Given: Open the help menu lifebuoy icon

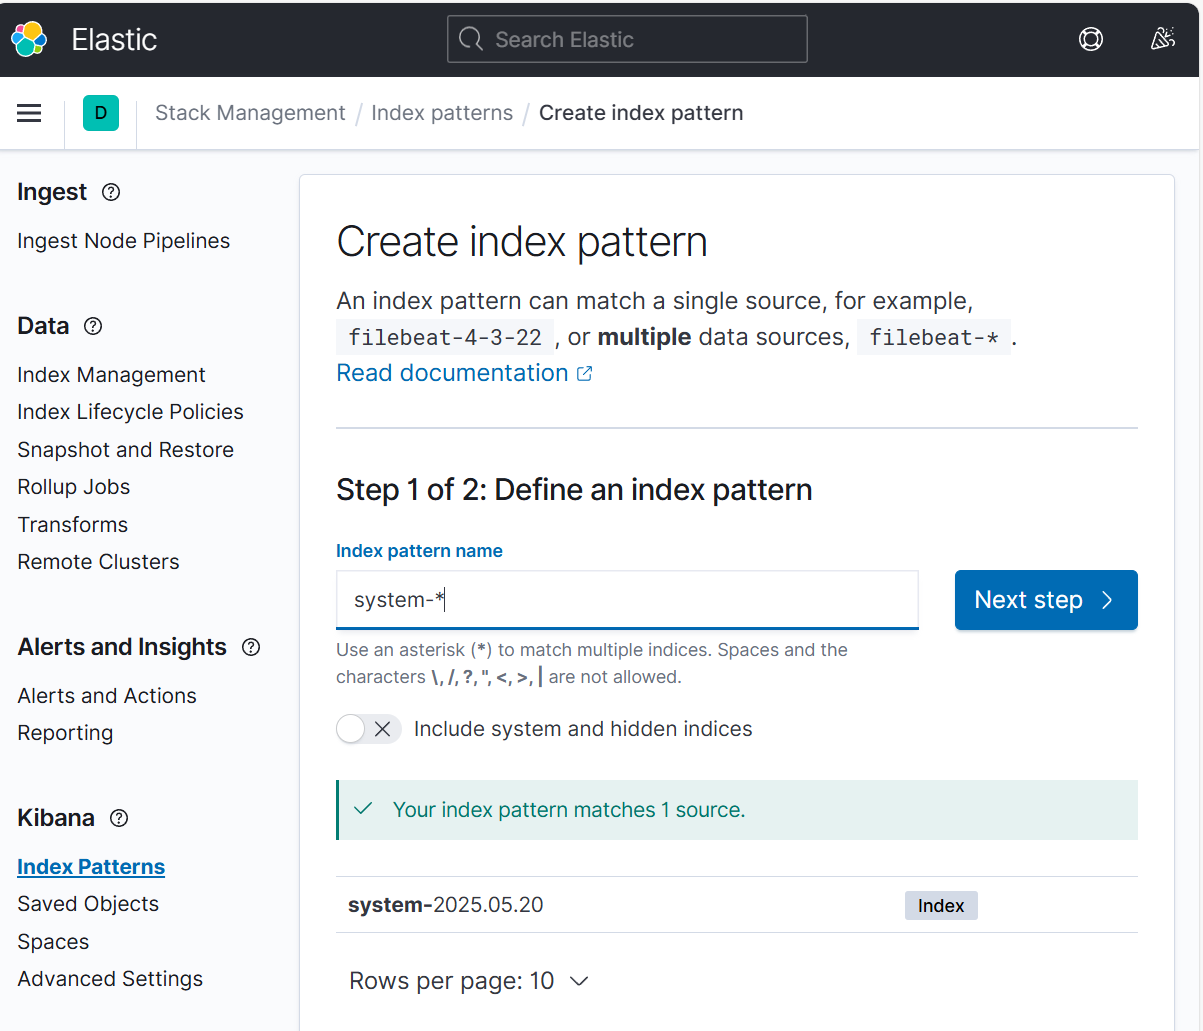Looking at the screenshot, I should (x=1091, y=39).
